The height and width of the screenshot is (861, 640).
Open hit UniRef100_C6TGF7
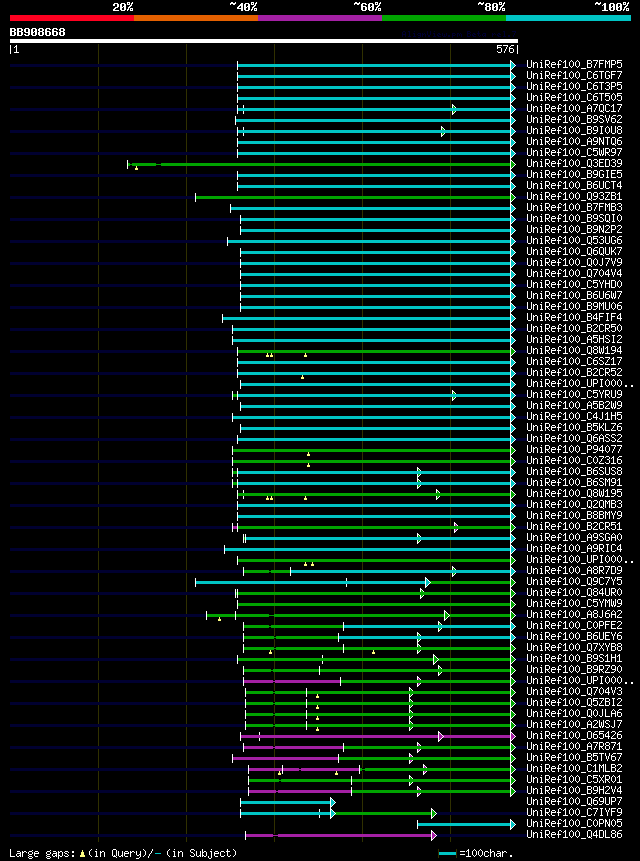point(574,75)
